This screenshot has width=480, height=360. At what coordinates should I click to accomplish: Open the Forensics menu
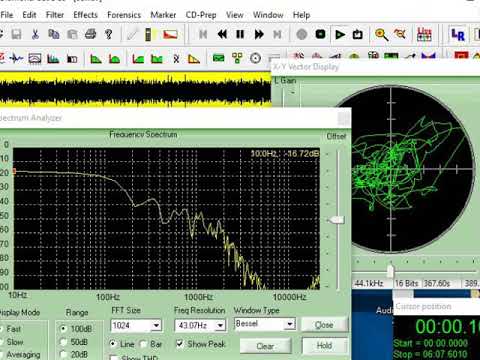click(124, 15)
